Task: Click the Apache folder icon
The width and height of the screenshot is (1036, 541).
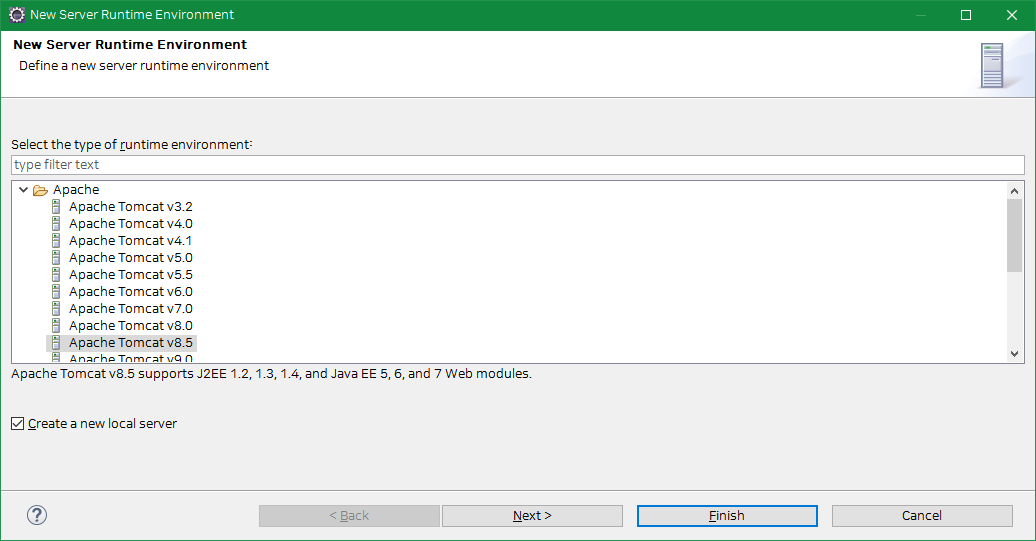Action: click(x=40, y=190)
